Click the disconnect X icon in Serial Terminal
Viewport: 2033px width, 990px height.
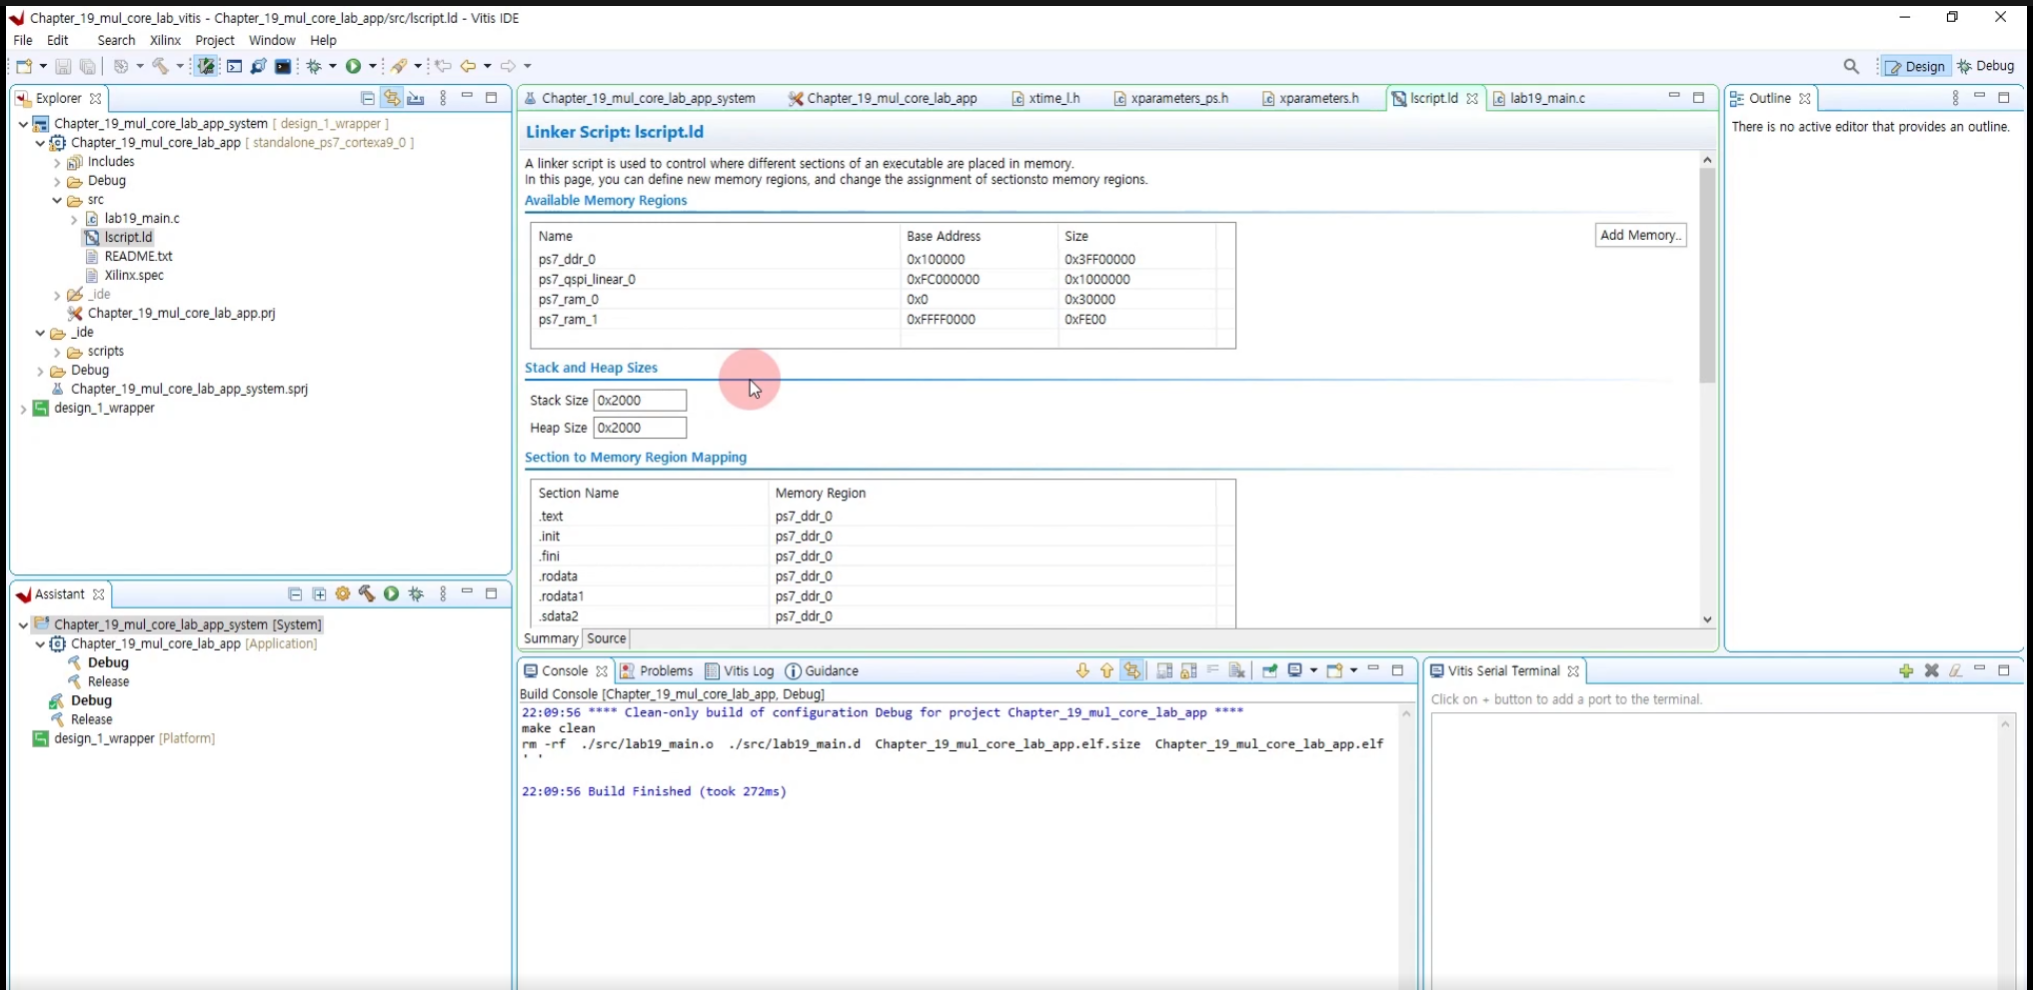[1931, 671]
